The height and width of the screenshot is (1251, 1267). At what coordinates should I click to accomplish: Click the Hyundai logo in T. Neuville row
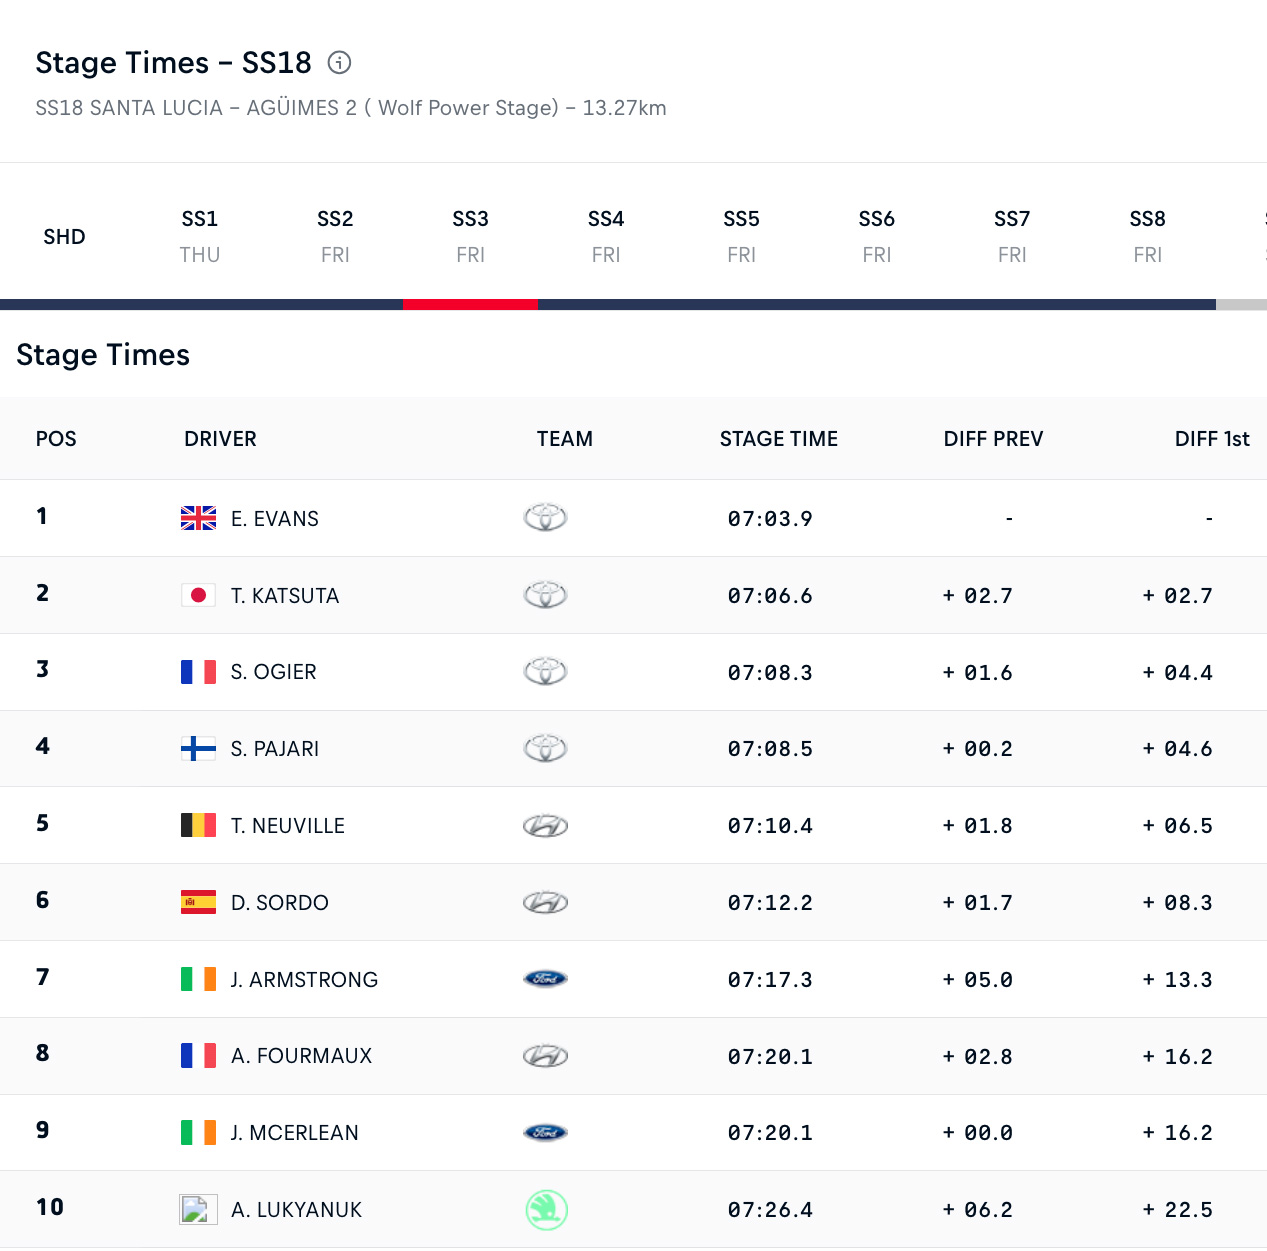[545, 826]
